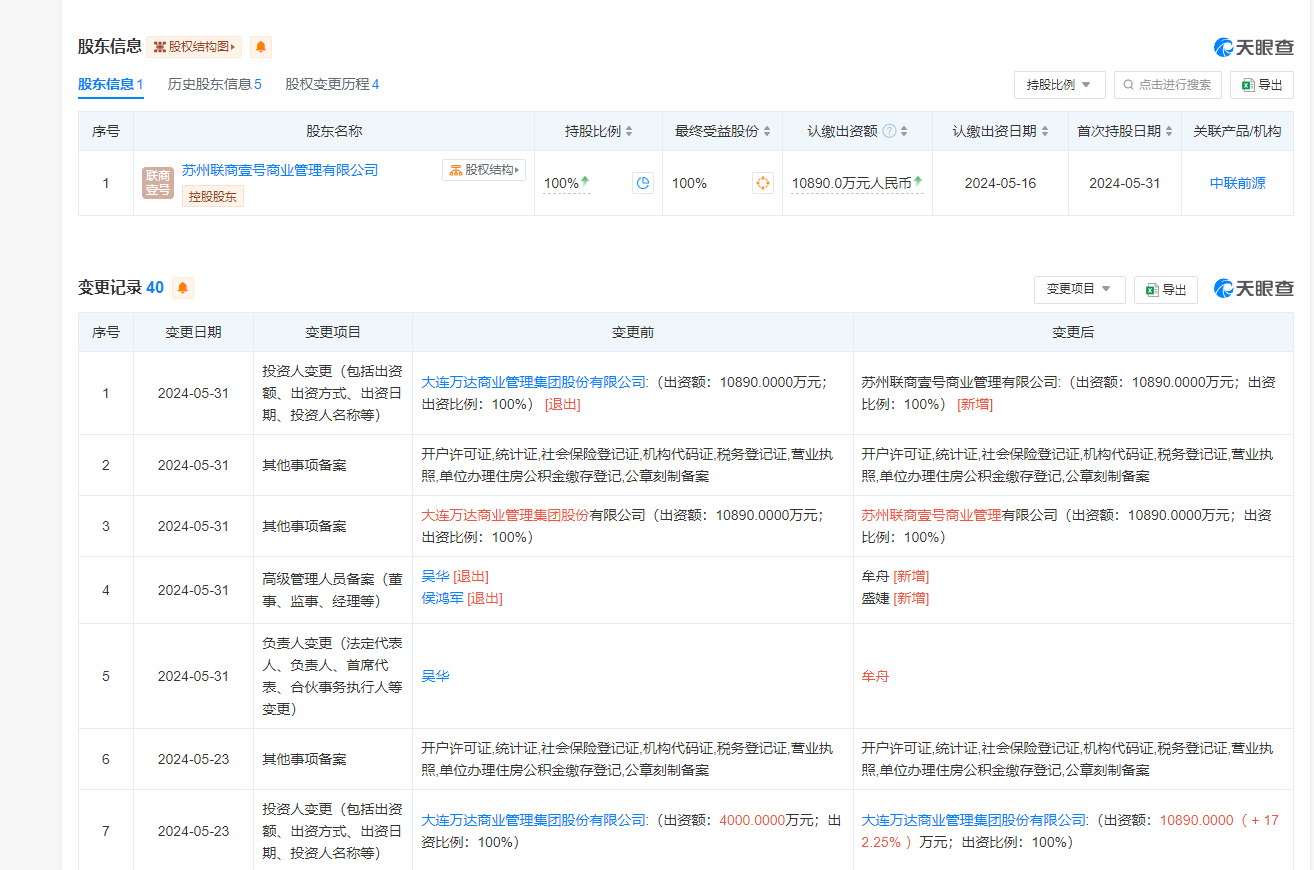Image resolution: width=1314 pixels, height=870 pixels.
Task: Click the 点击进行搜索 search field
Action: [x=1168, y=85]
